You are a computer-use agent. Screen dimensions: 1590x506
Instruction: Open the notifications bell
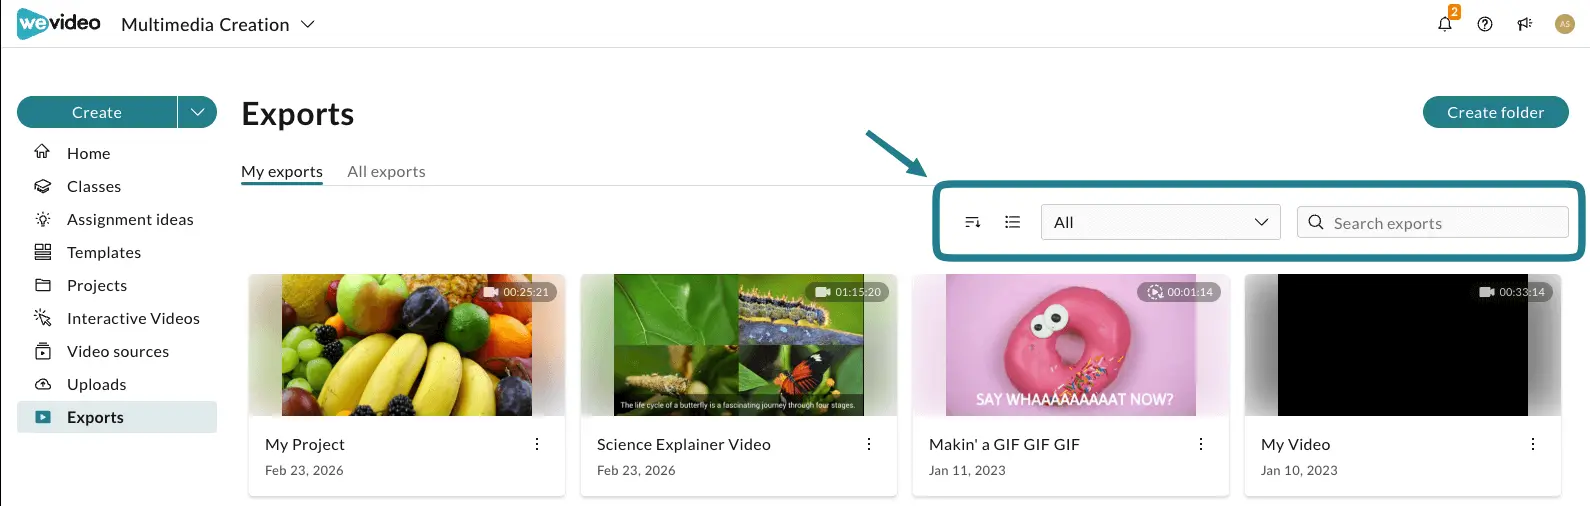pyautogui.click(x=1445, y=24)
